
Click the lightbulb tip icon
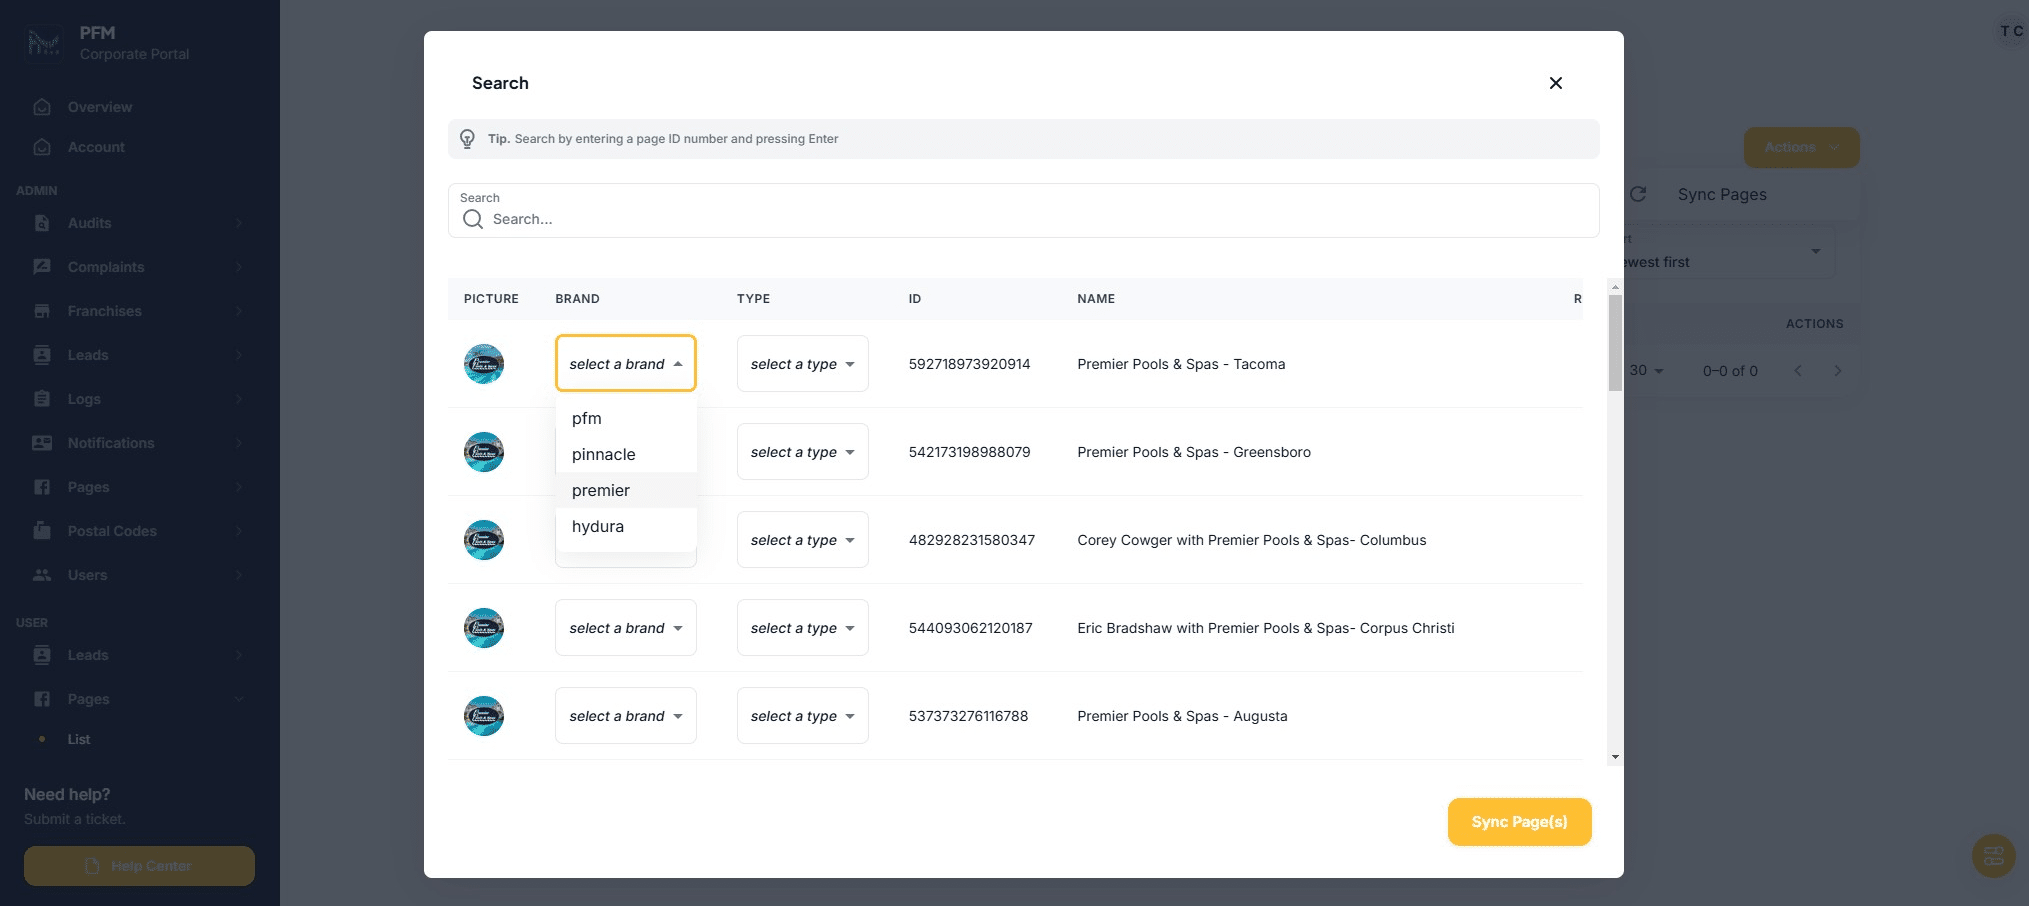[x=467, y=139]
